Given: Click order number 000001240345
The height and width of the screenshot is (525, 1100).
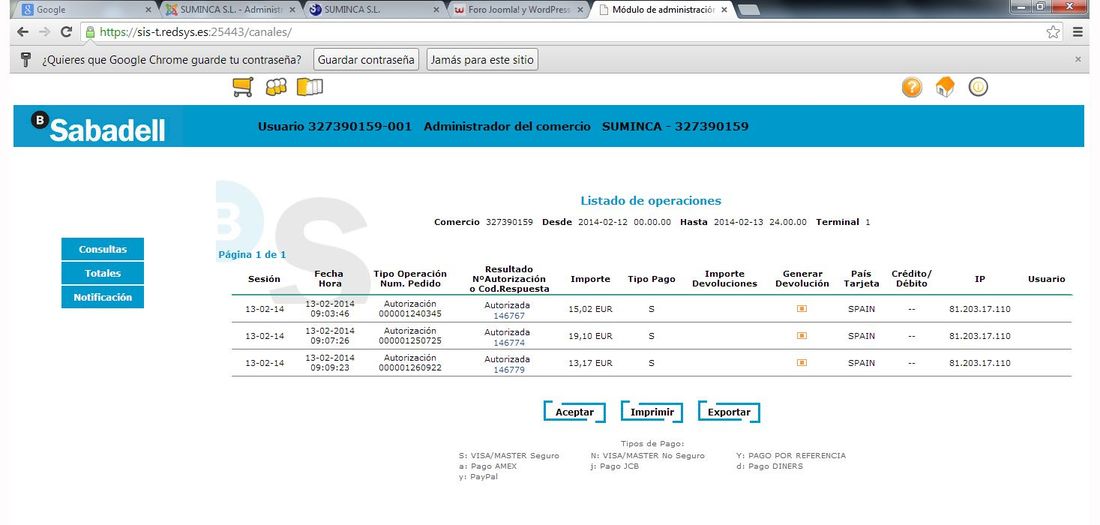Looking at the screenshot, I should 410,314.
